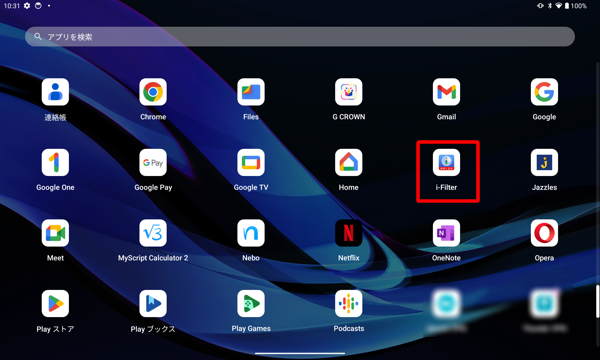Screen dimensions: 600x360
Task: Click the app search field
Action: click(300, 37)
